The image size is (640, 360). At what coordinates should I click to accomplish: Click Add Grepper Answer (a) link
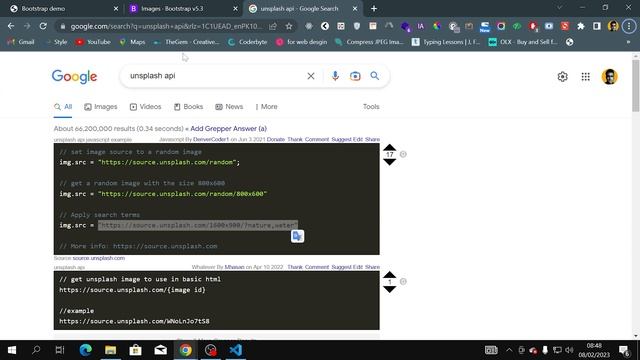click(x=229, y=129)
